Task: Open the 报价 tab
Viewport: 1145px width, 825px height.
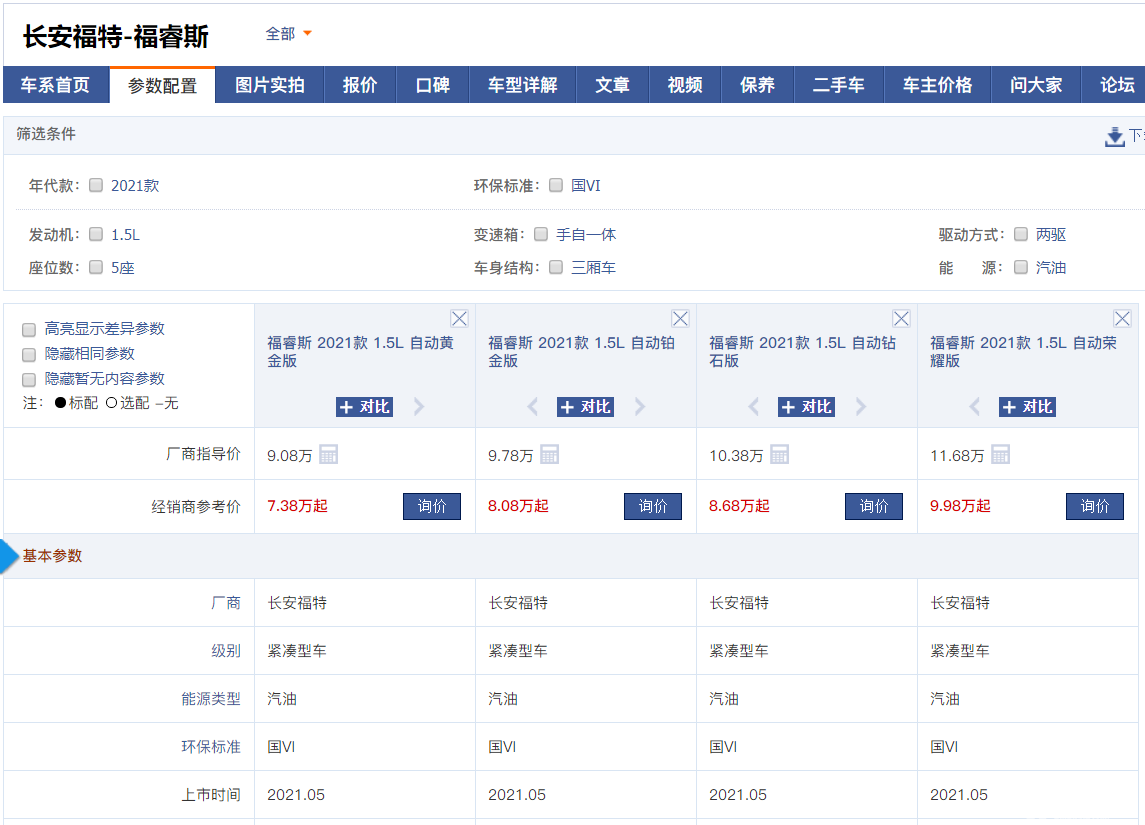Action: 360,85
